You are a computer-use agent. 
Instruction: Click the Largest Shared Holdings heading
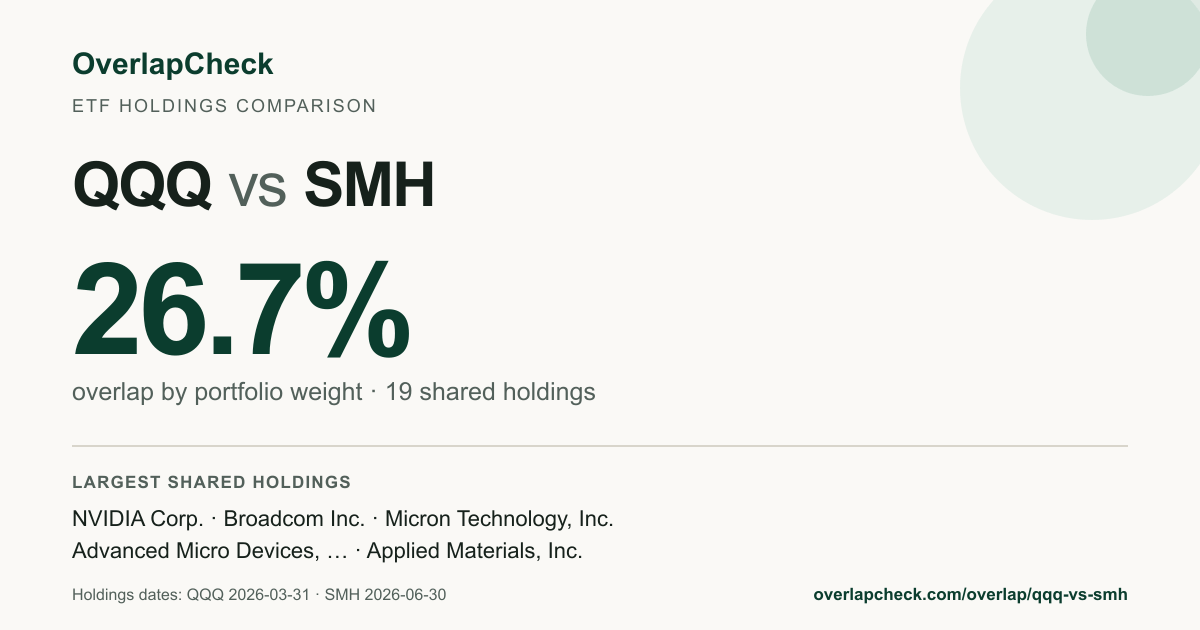(x=212, y=483)
